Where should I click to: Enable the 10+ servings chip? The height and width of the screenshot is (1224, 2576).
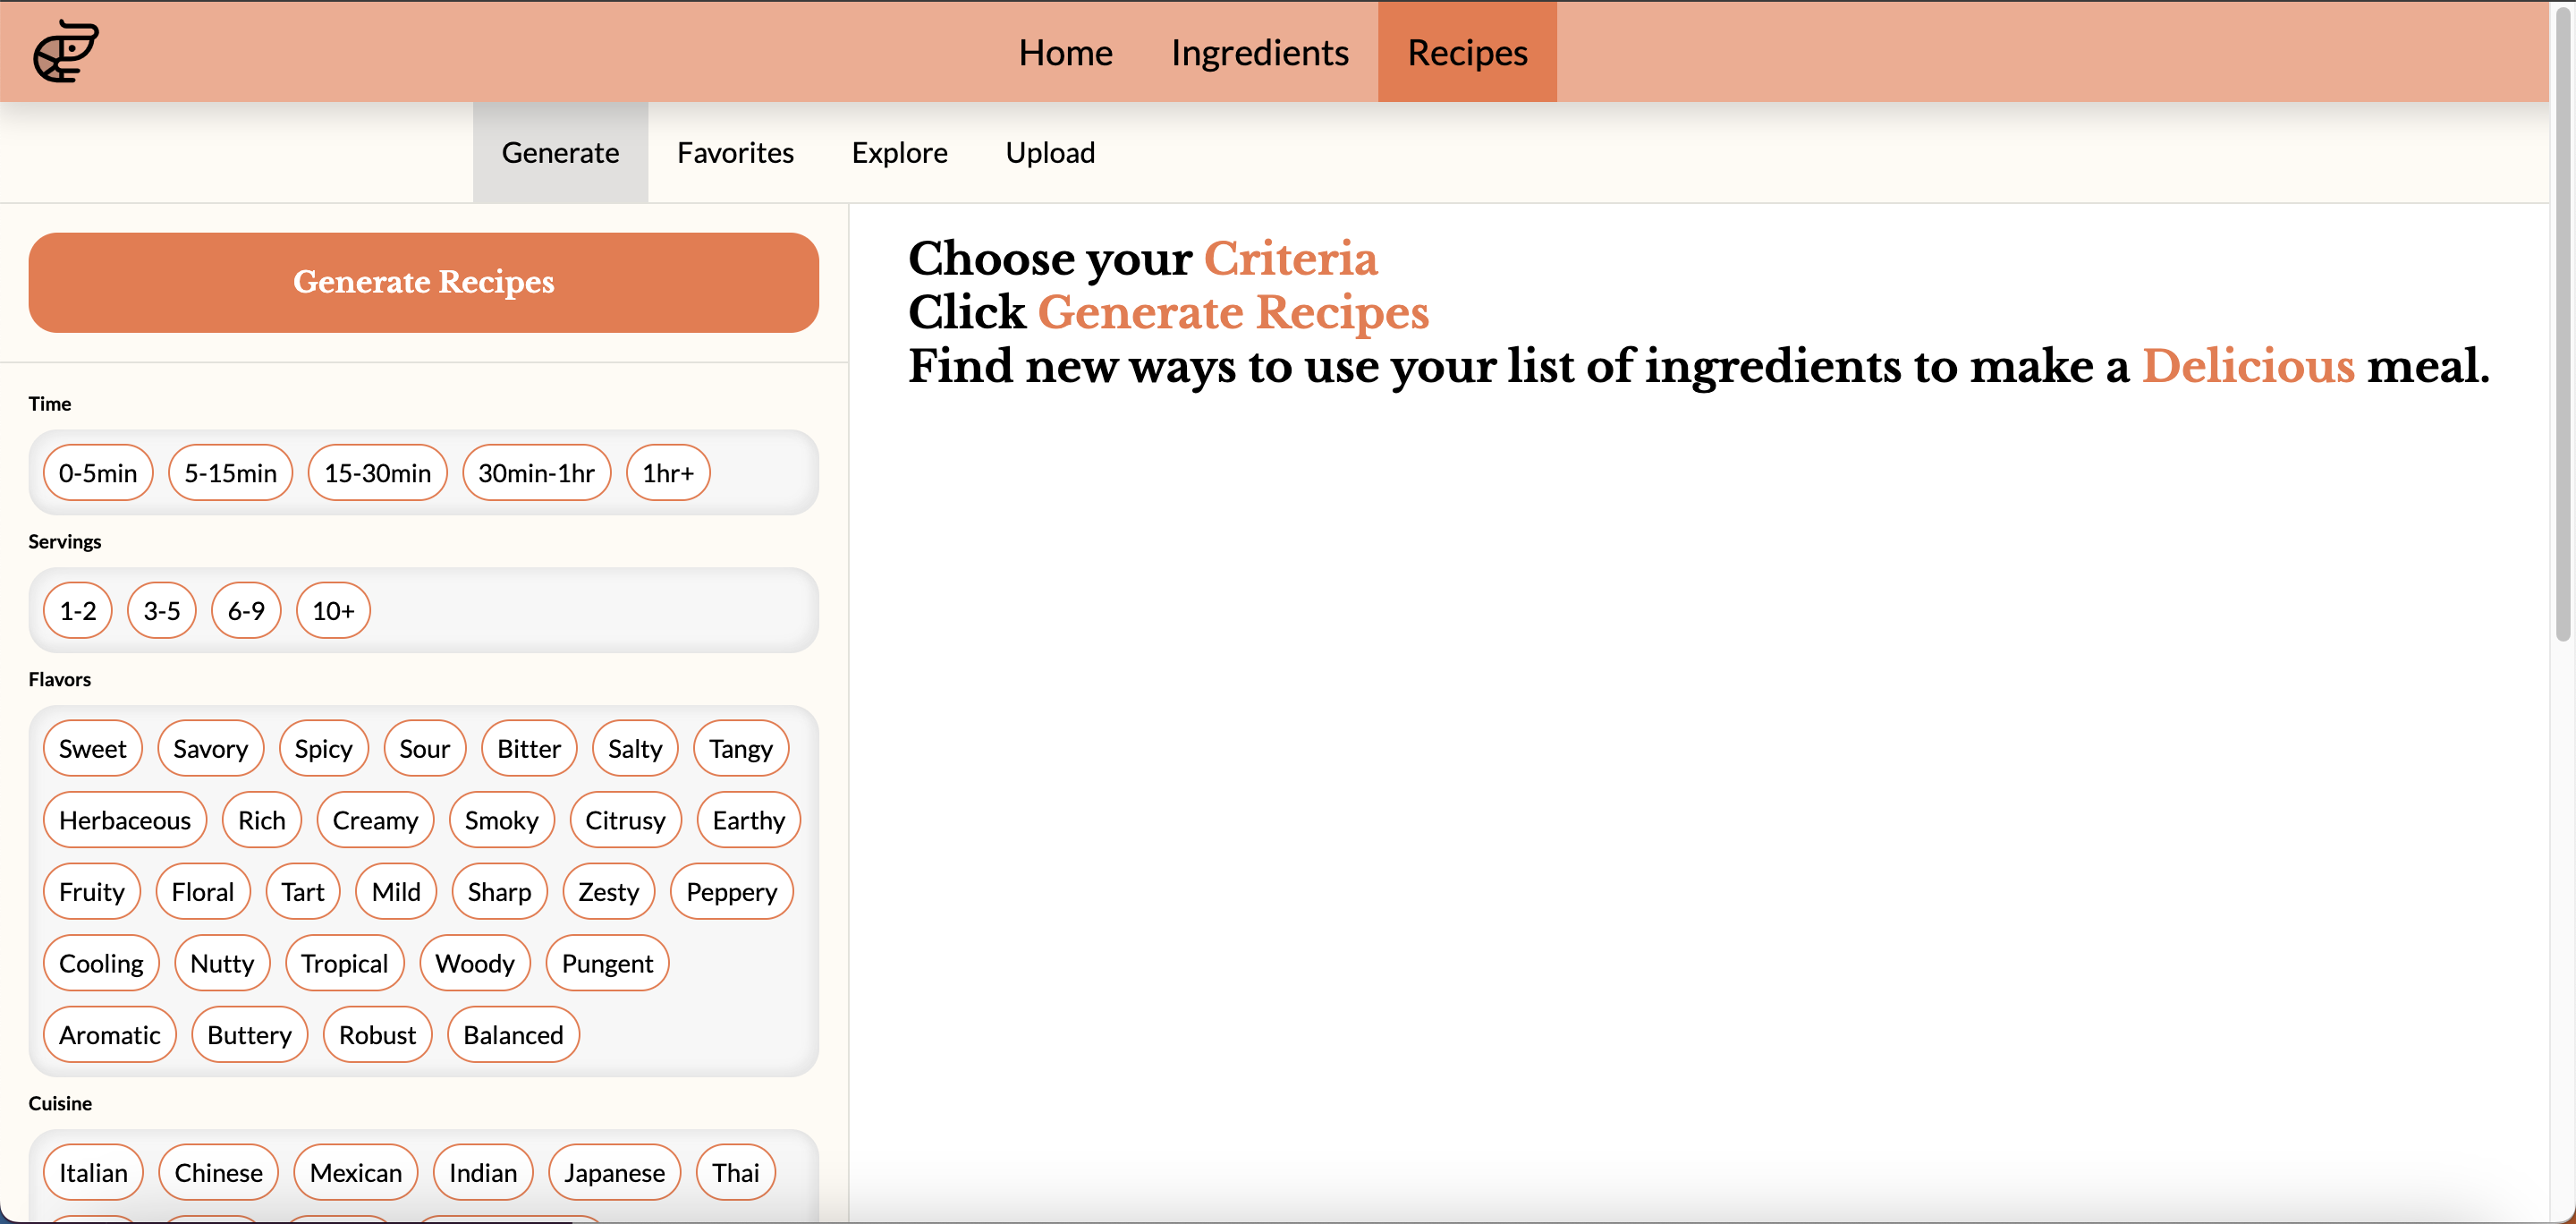coord(333,611)
